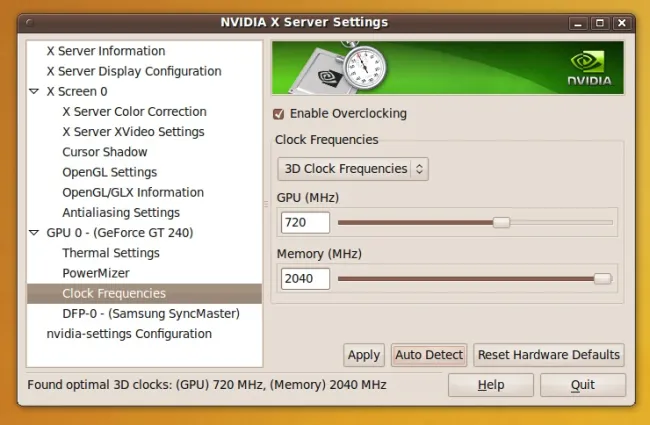The image size is (650, 425).
Task: Click Auto Detect button
Action: [x=429, y=355]
